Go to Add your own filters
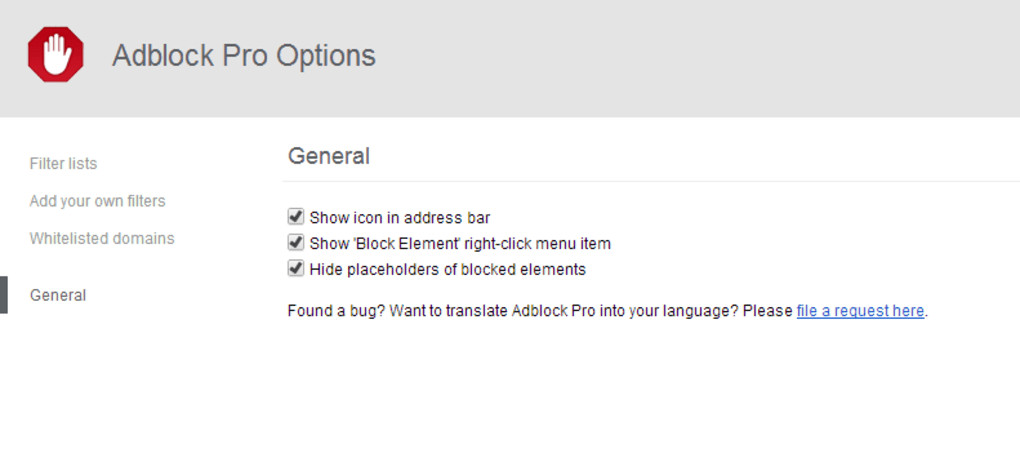Viewport: 1020px width, 453px height. pyautogui.click(x=97, y=201)
